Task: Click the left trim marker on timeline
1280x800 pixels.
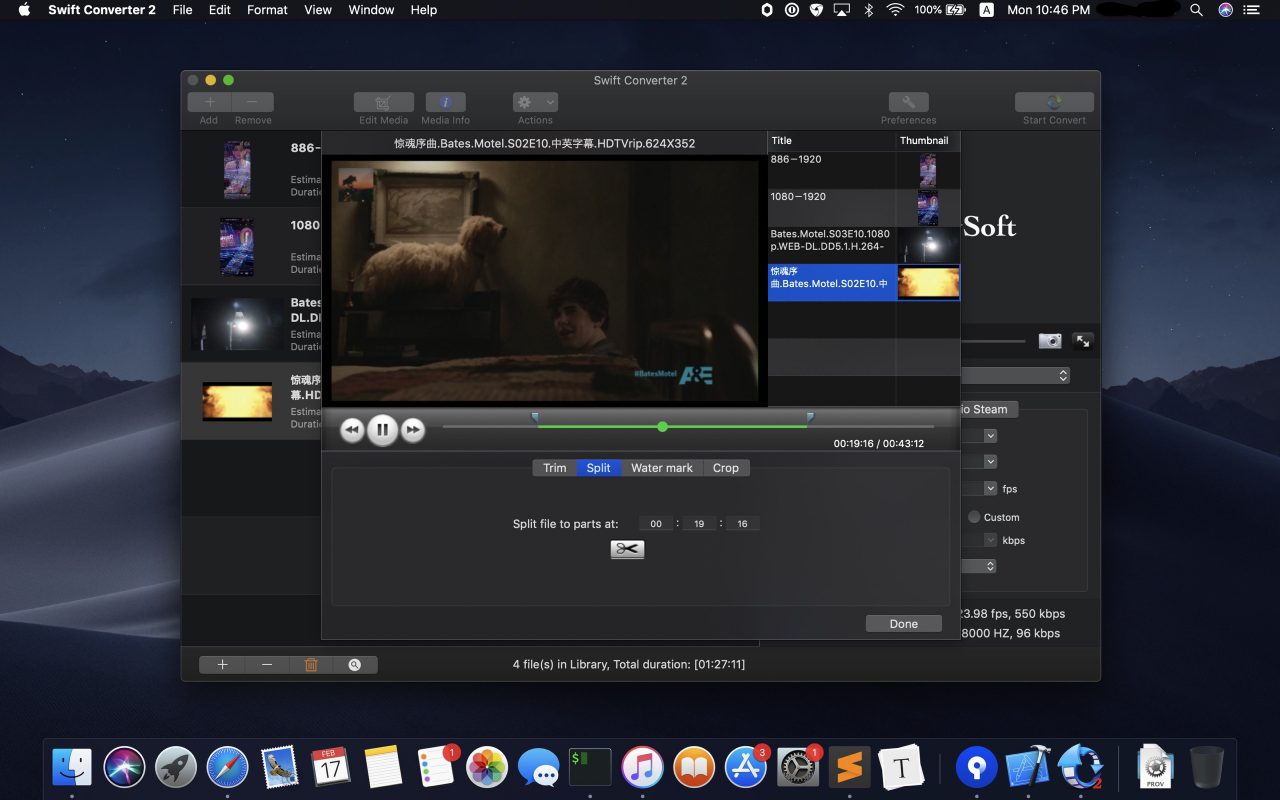Action: click(x=535, y=417)
